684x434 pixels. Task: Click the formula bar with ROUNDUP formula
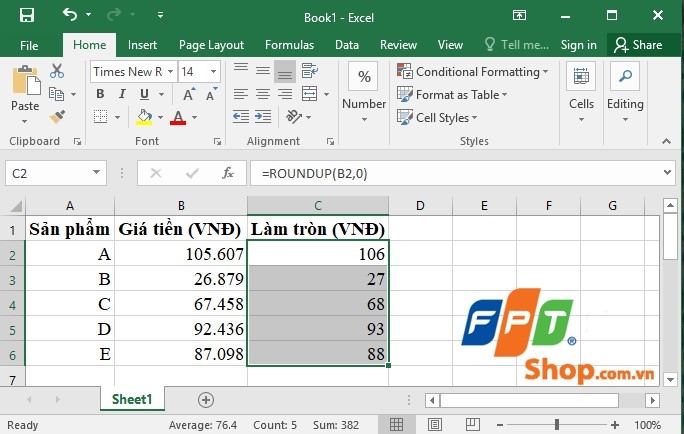click(455, 174)
